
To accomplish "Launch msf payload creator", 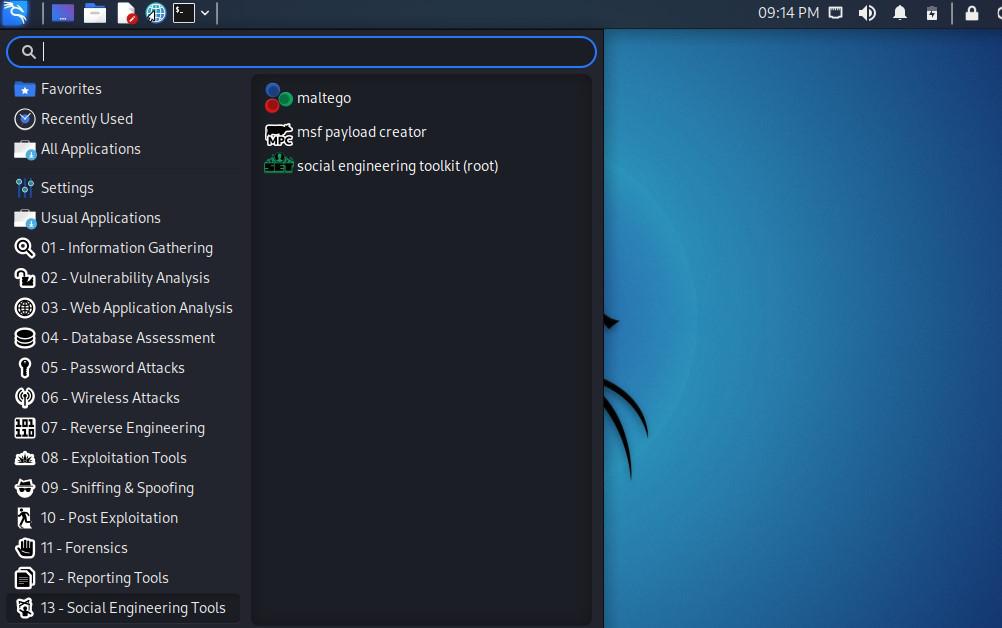I will [x=422, y=132].
